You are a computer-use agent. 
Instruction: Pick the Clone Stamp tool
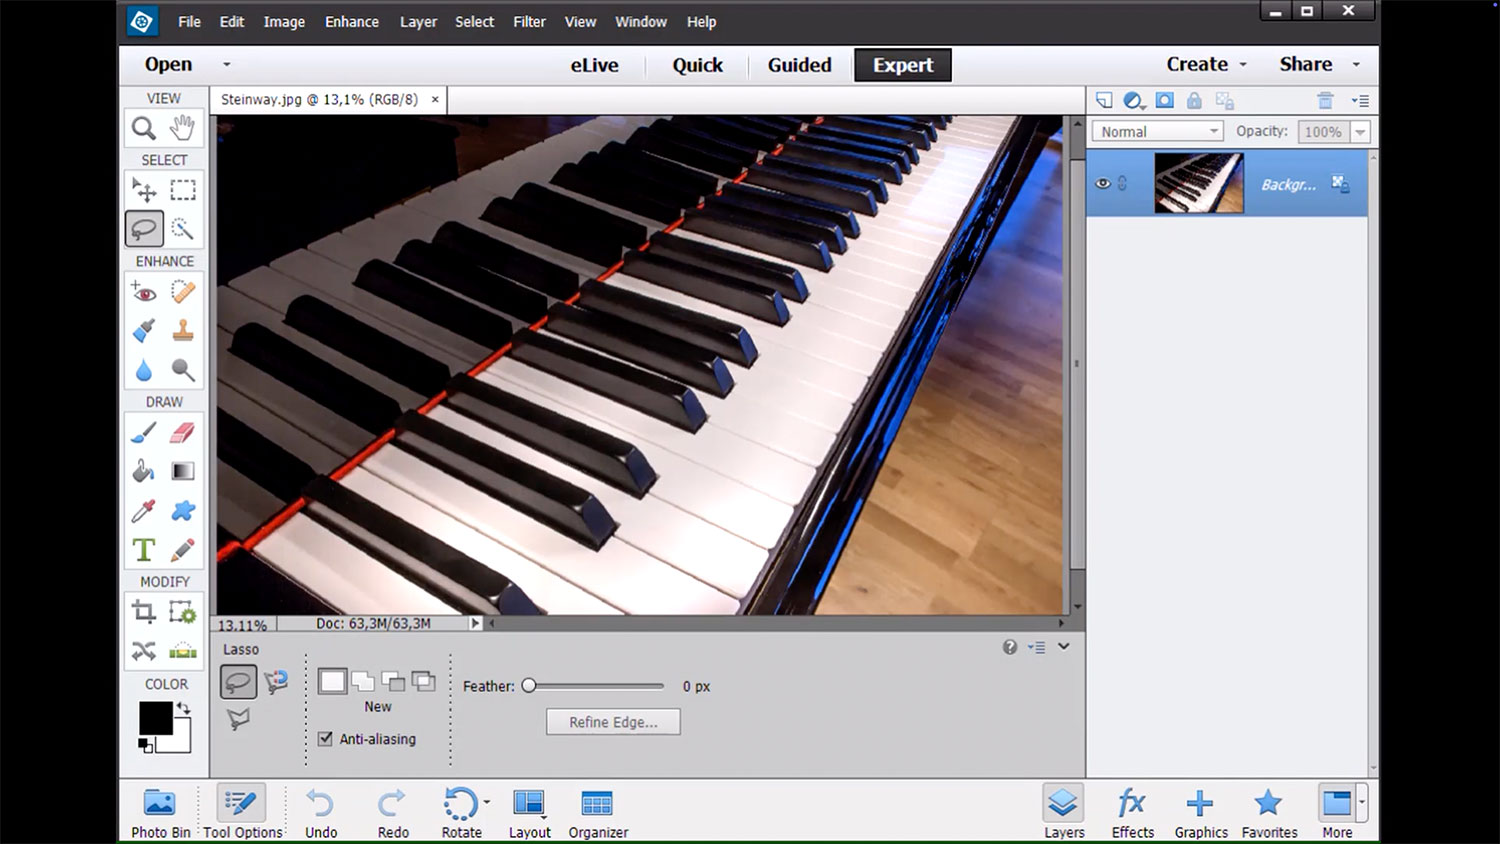click(x=182, y=331)
